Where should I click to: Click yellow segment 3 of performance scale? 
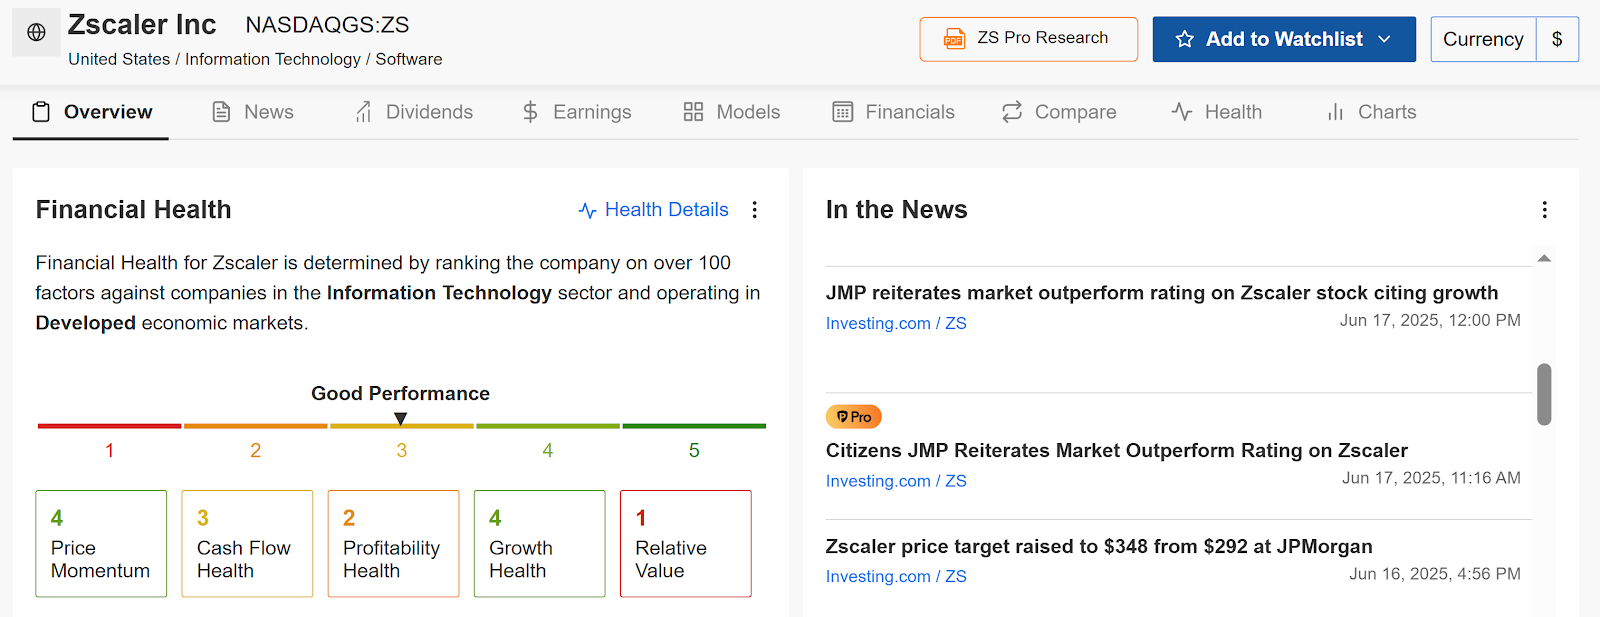pyautogui.click(x=402, y=426)
